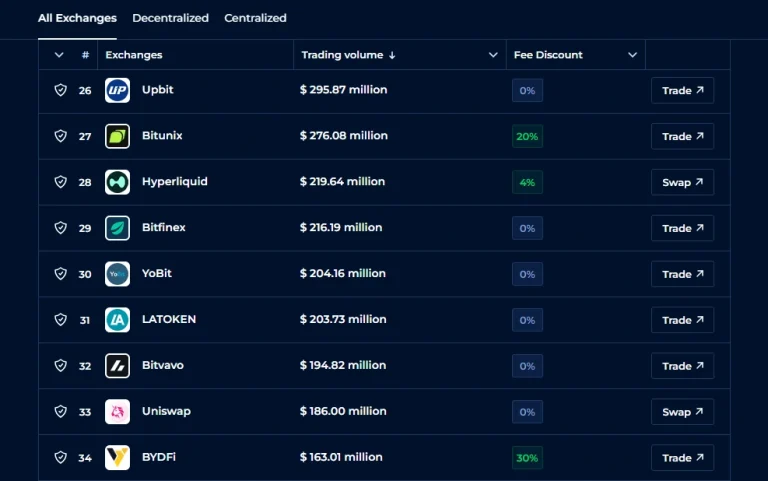768x481 pixels.
Task: Click the sort arrow beside Trading volume
Action: point(392,55)
